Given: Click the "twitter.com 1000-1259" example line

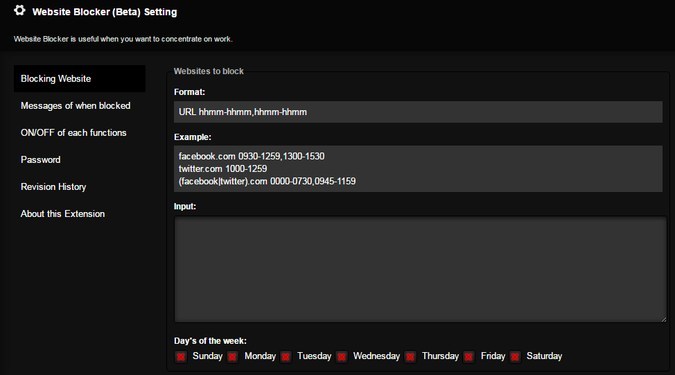Looking at the screenshot, I should click(223, 169).
